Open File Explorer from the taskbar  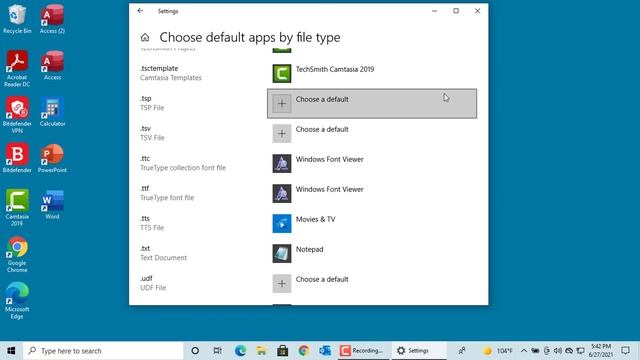point(261,351)
